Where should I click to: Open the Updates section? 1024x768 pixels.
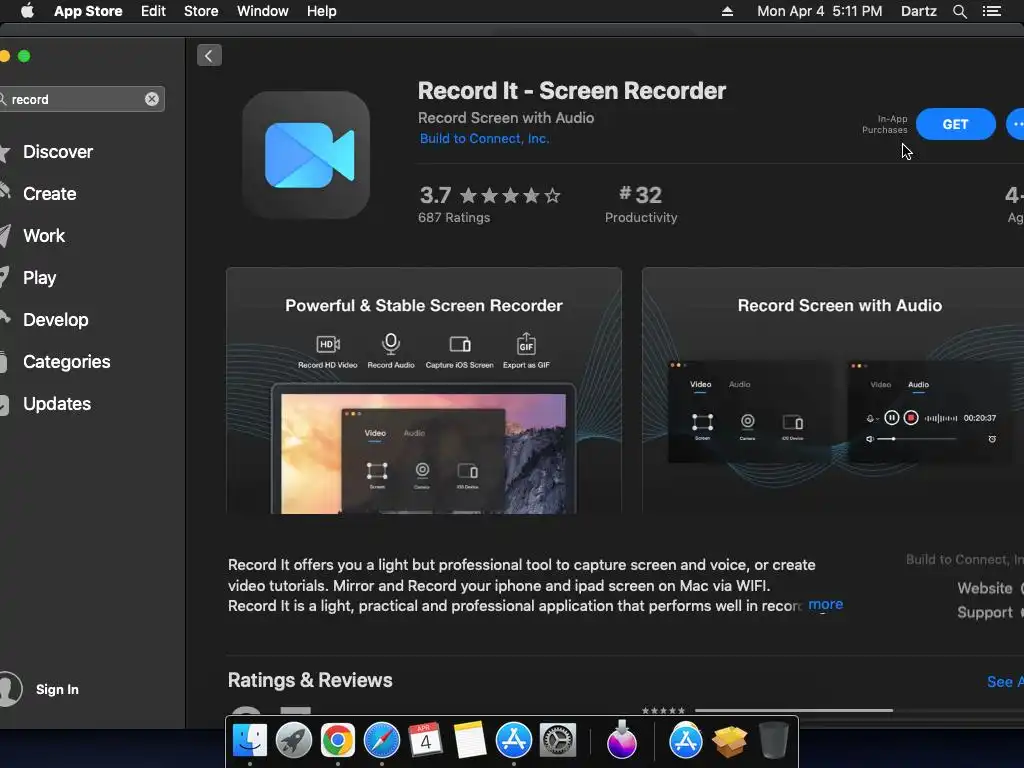[x=57, y=404]
